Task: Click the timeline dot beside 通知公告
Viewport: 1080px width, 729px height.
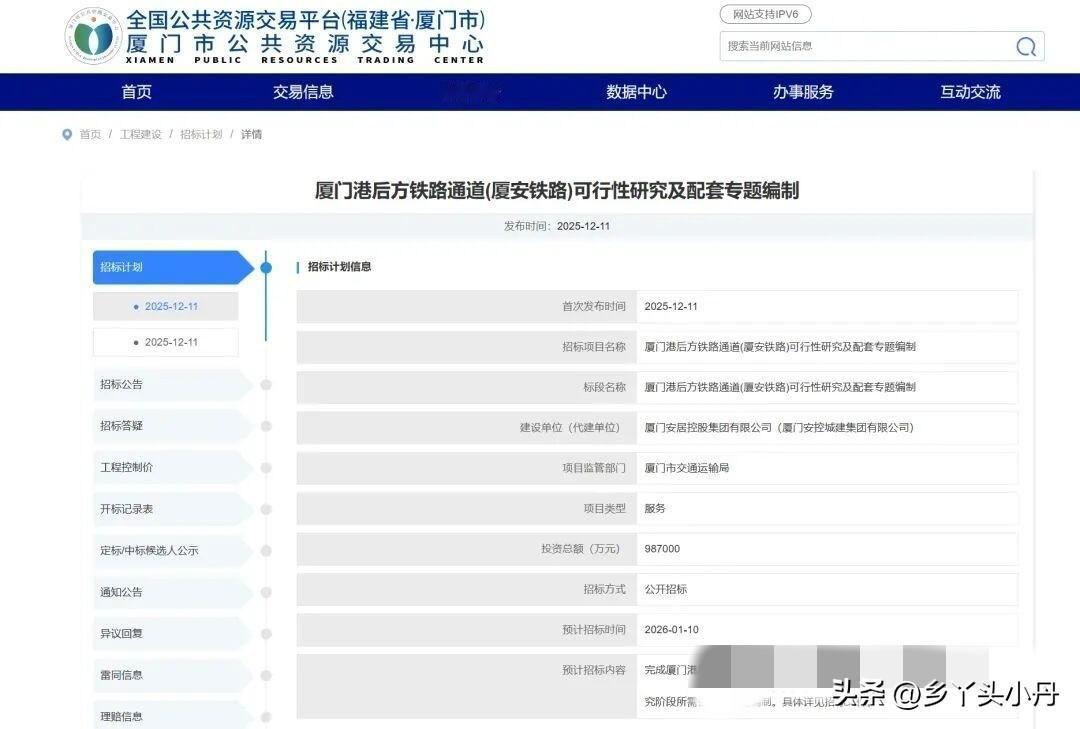Action: [266, 592]
